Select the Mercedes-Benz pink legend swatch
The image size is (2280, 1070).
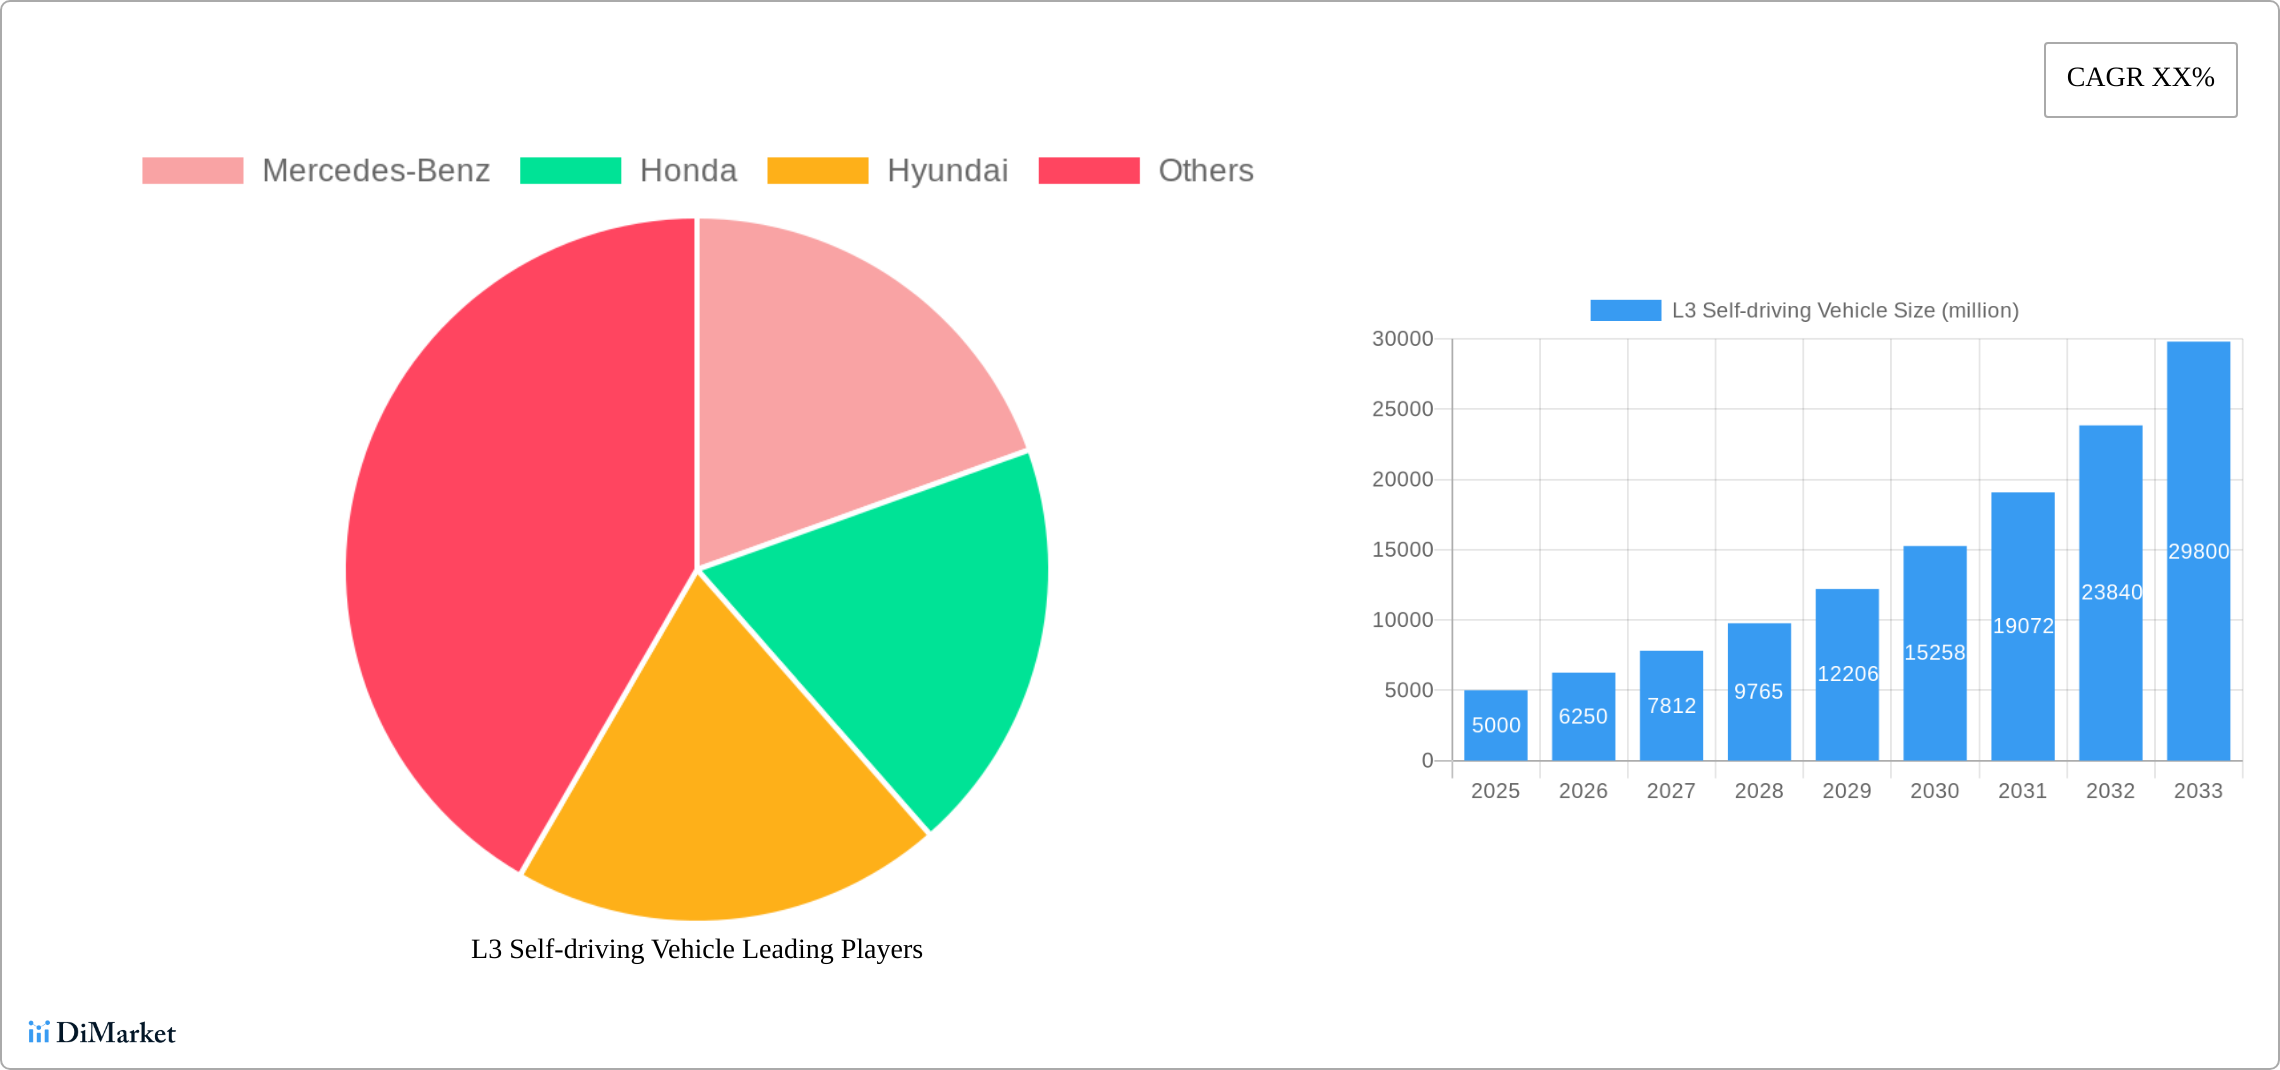pos(191,169)
